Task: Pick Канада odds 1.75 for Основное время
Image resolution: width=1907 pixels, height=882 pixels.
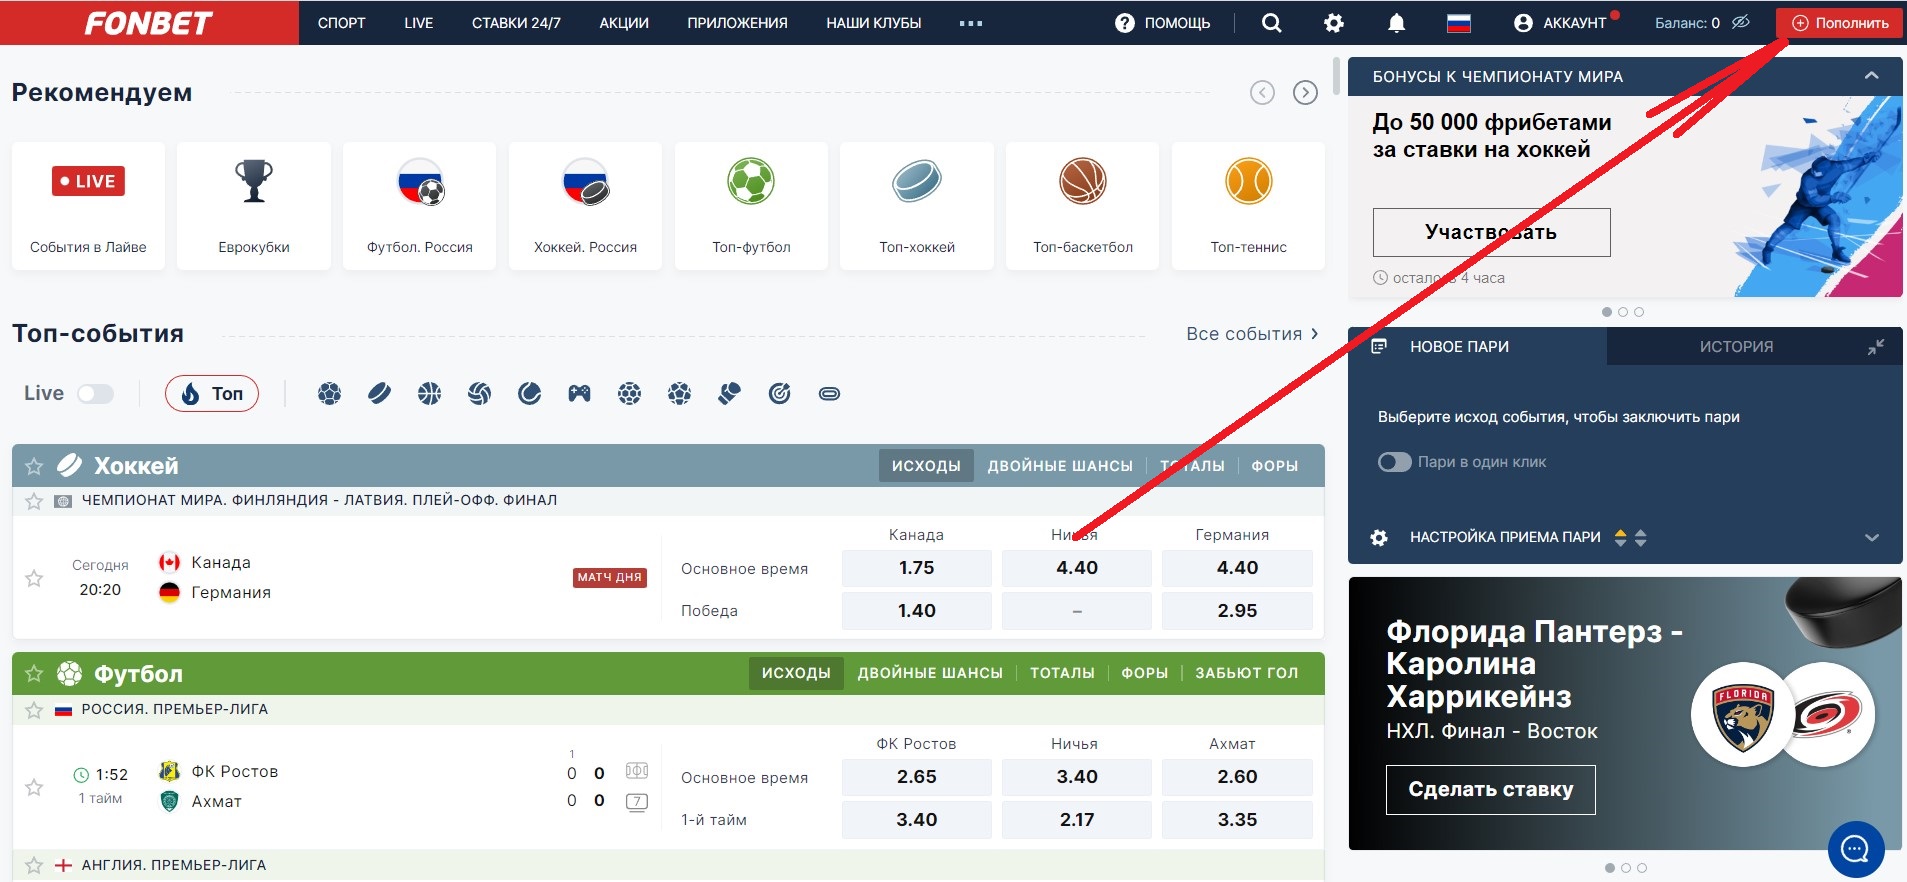Action: pyautogui.click(x=917, y=568)
